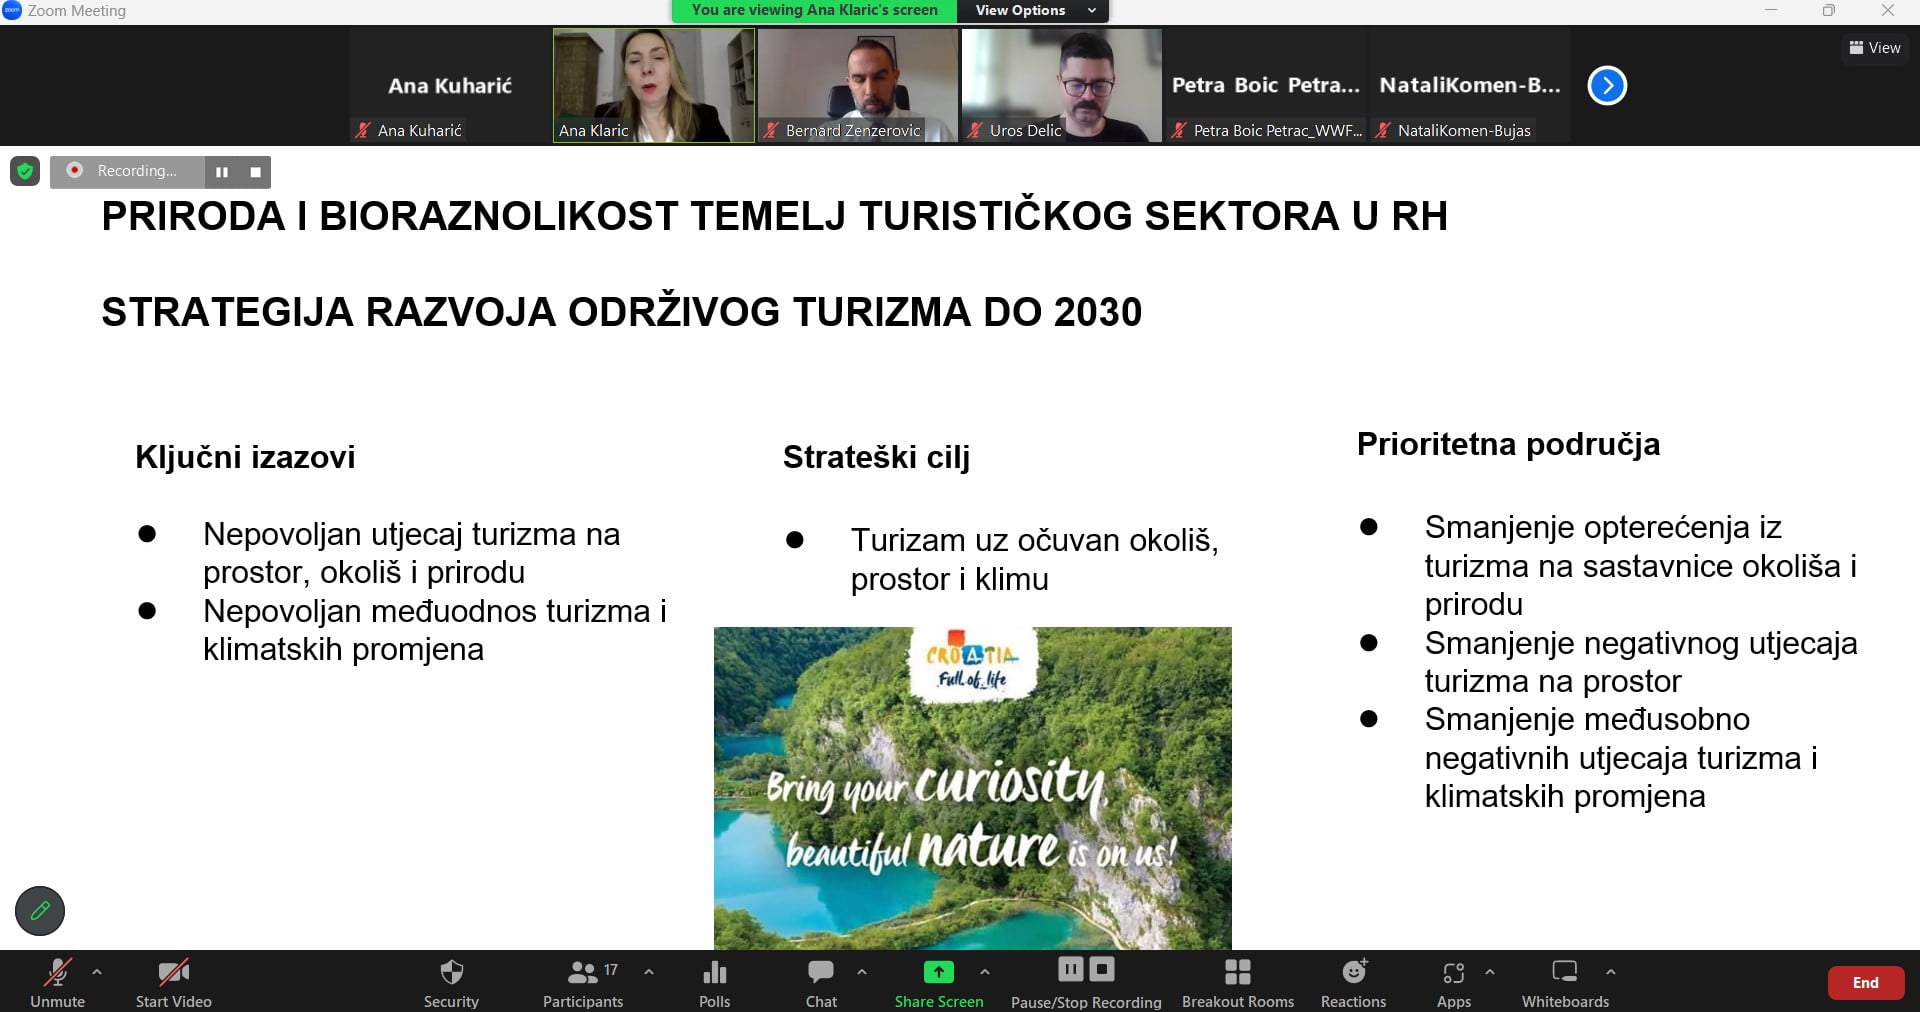Image resolution: width=1920 pixels, height=1012 pixels.
Task: Click the Share Screen button
Action: 938,983
